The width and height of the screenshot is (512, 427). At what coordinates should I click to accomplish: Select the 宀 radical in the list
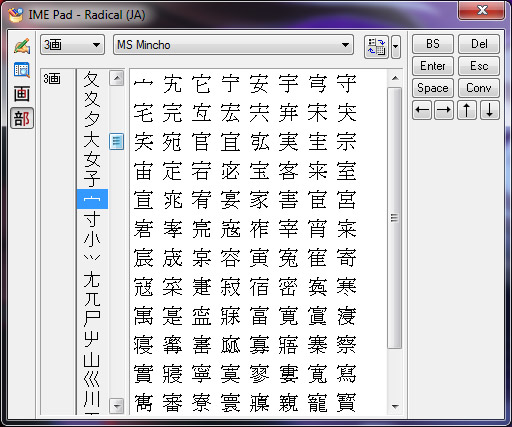[x=92, y=199]
